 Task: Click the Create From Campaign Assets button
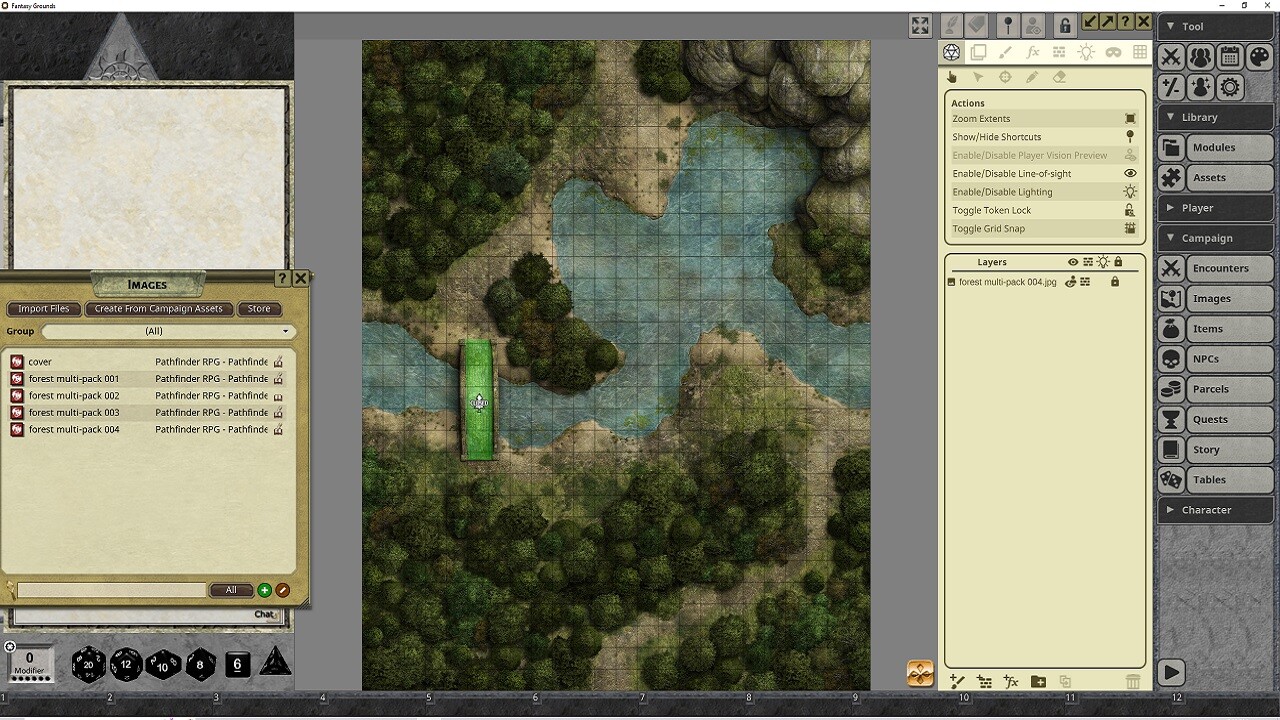click(x=159, y=308)
